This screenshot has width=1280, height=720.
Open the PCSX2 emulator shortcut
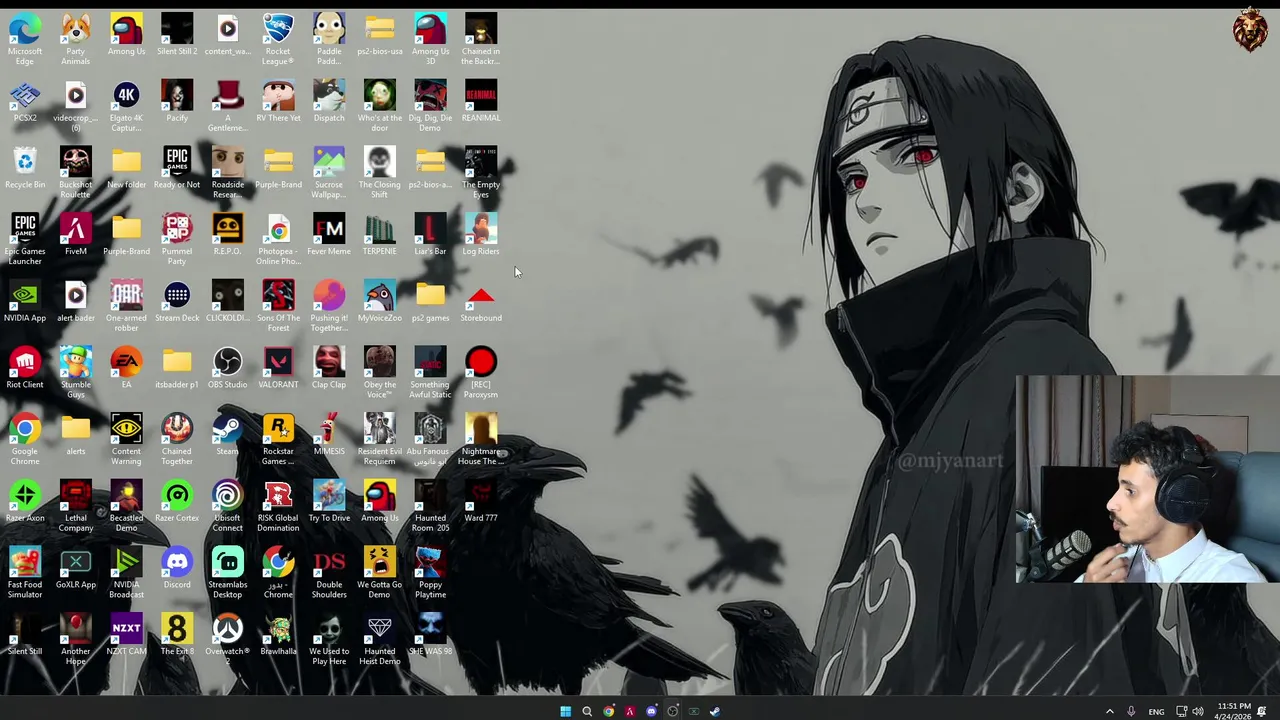(25, 102)
